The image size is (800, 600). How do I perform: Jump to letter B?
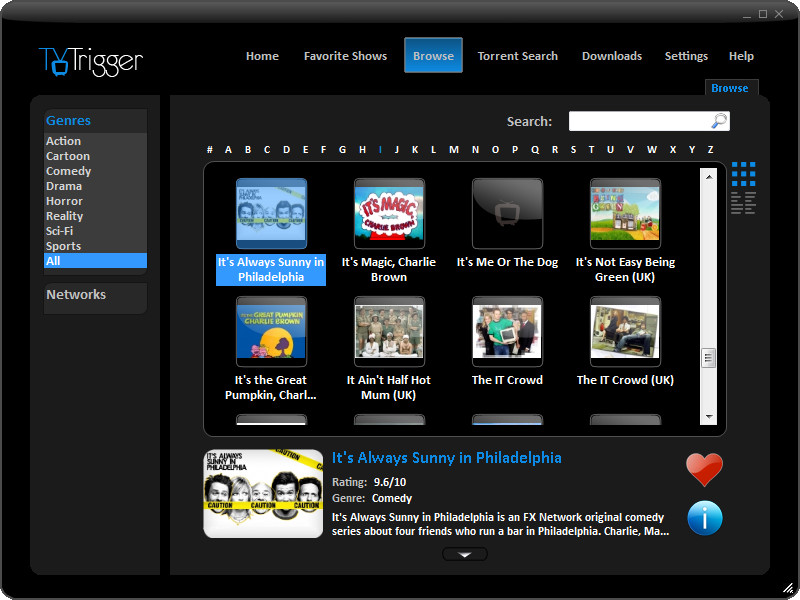click(248, 150)
